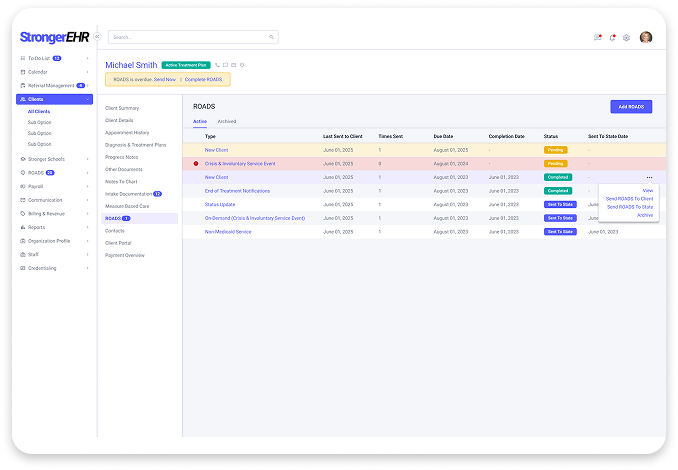Click the Send Now link in banner
Image resolution: width=678 pixels, height=470 pixels.
point(165,79)
